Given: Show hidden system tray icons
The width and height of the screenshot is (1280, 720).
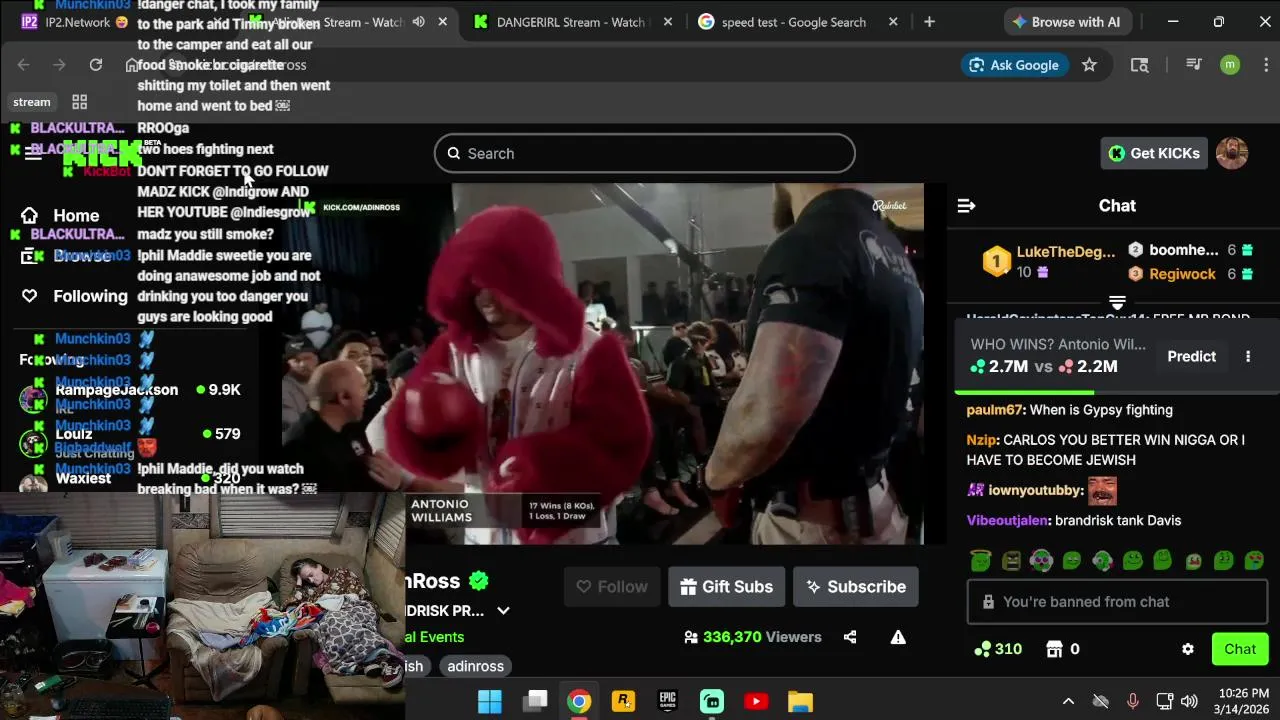Looking at the screenshot, I should pyautogui.click(x=1068, y=701).
